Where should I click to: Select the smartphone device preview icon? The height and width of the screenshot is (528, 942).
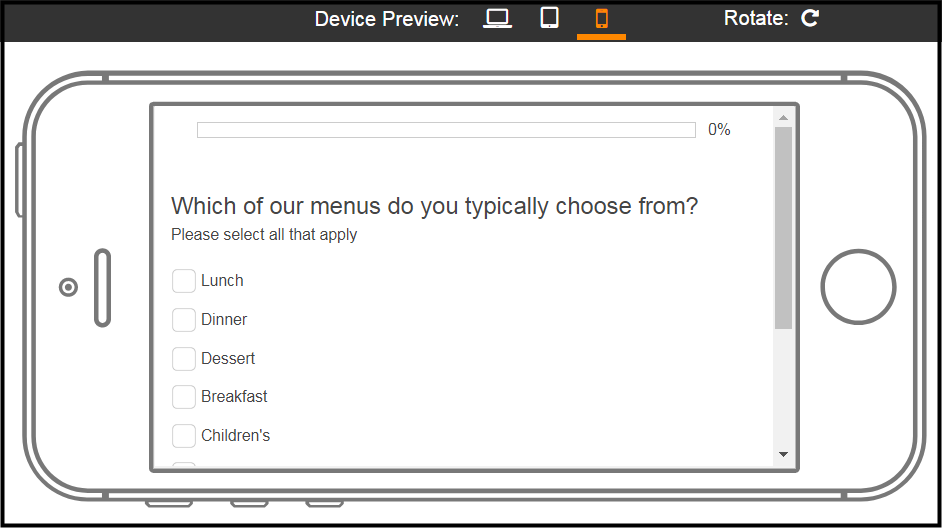[601, 19]
